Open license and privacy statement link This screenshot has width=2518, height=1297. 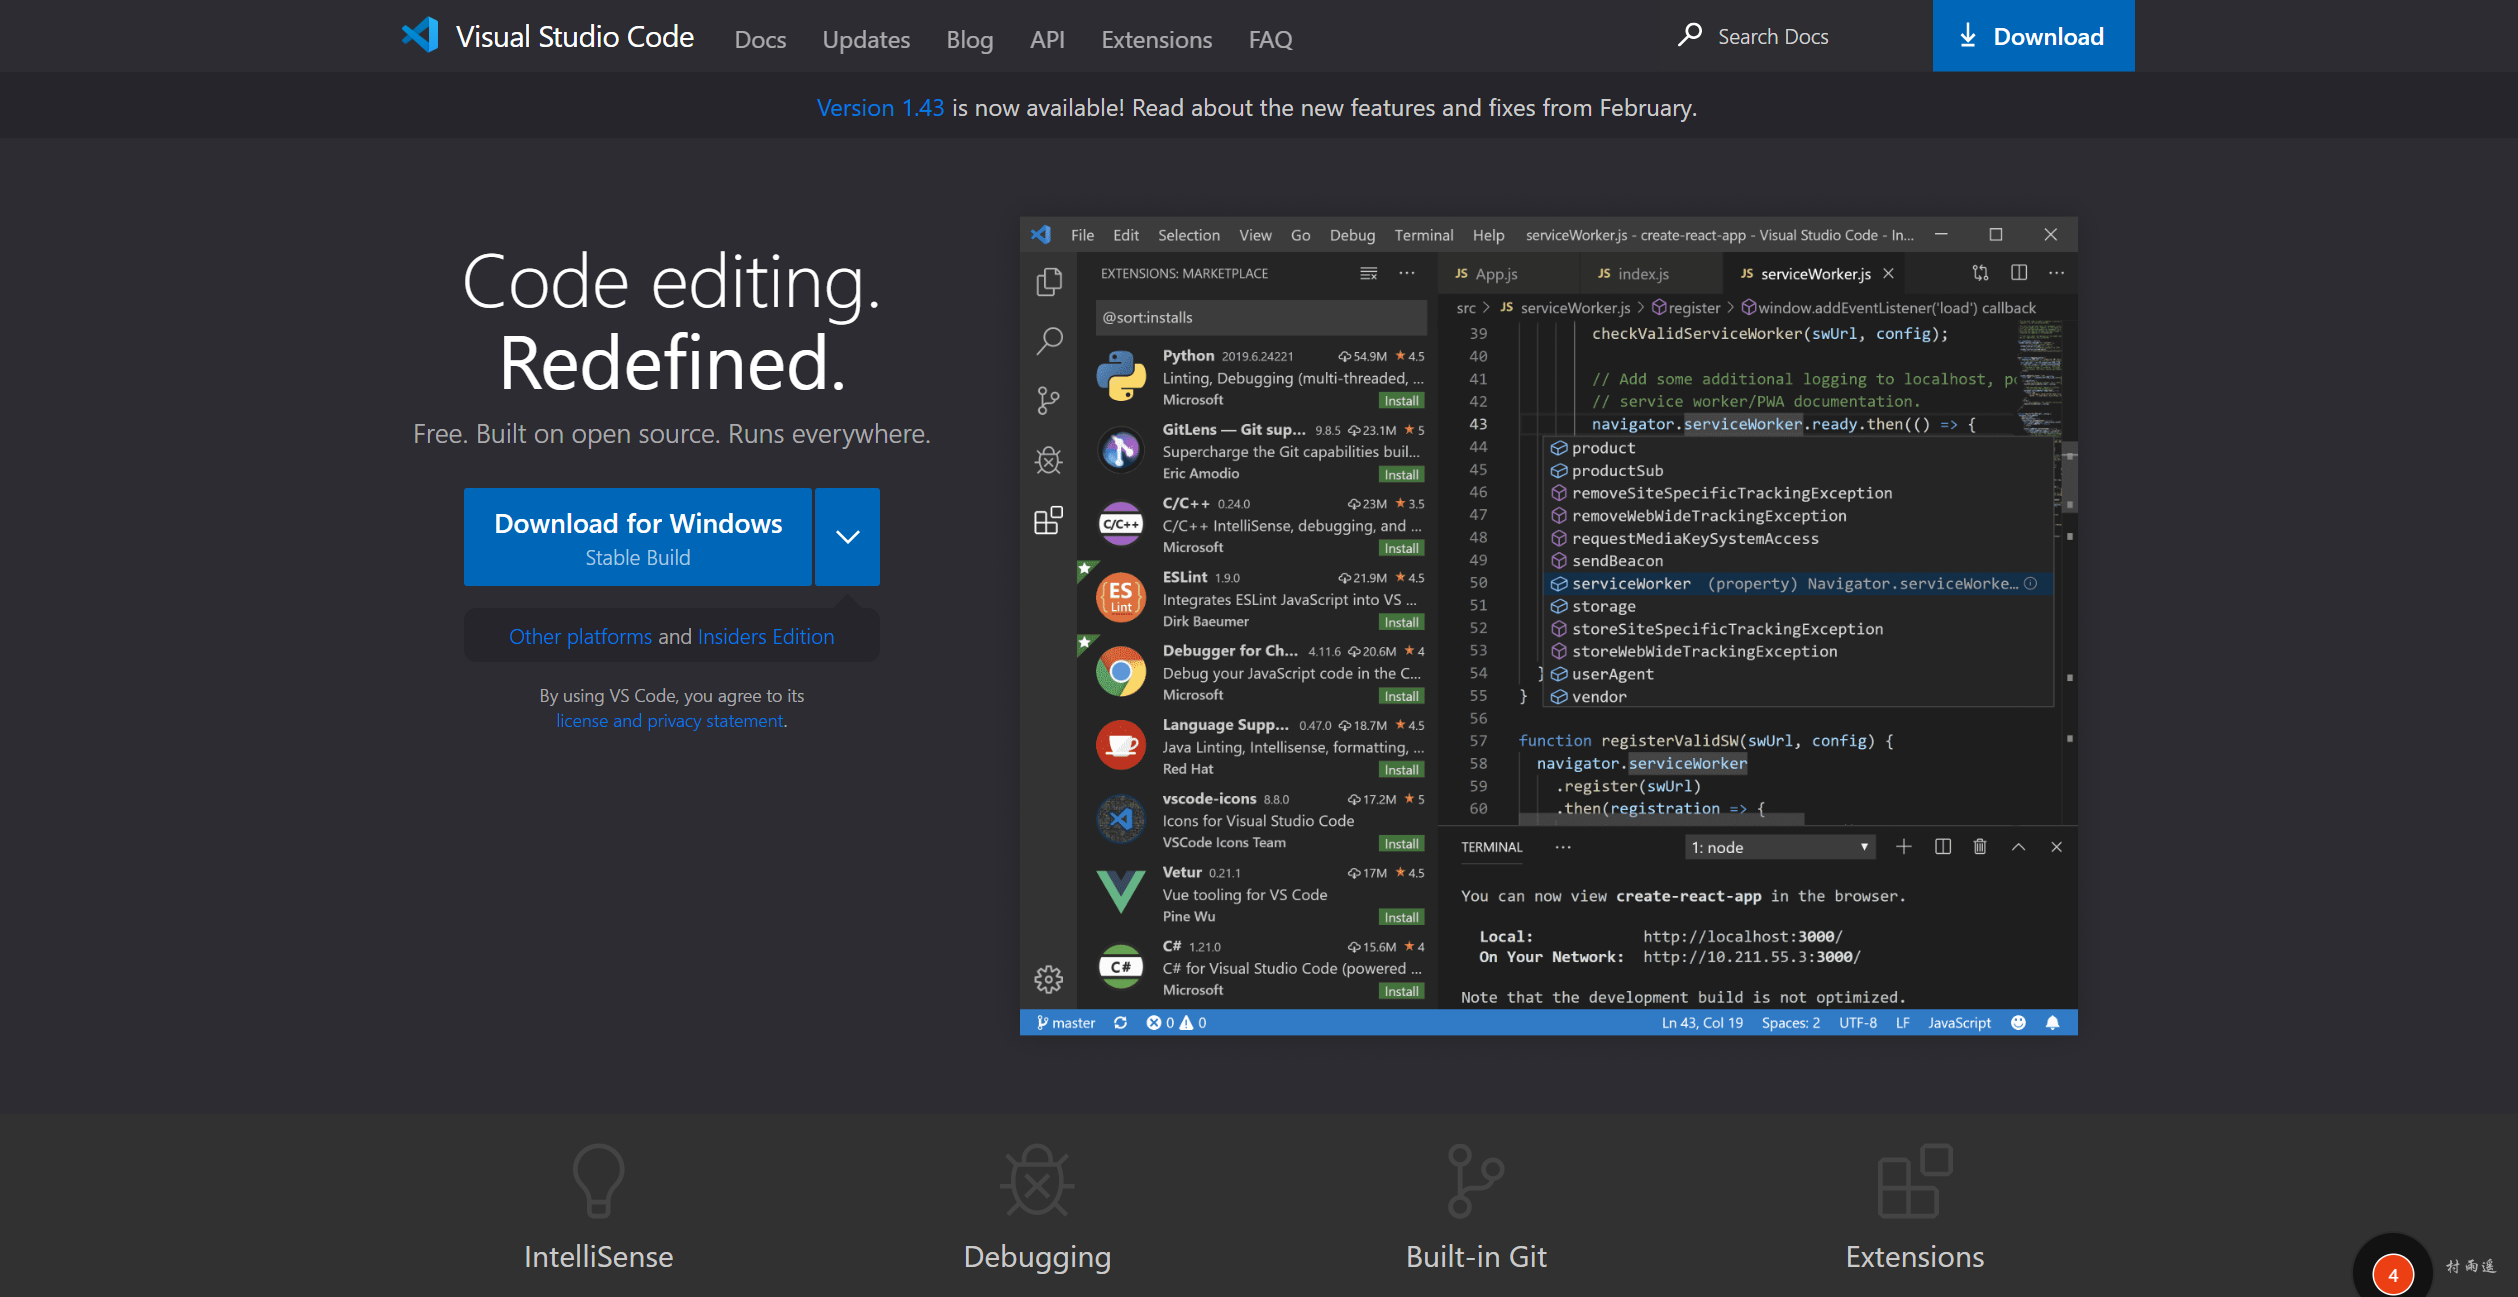coord(670,721)
